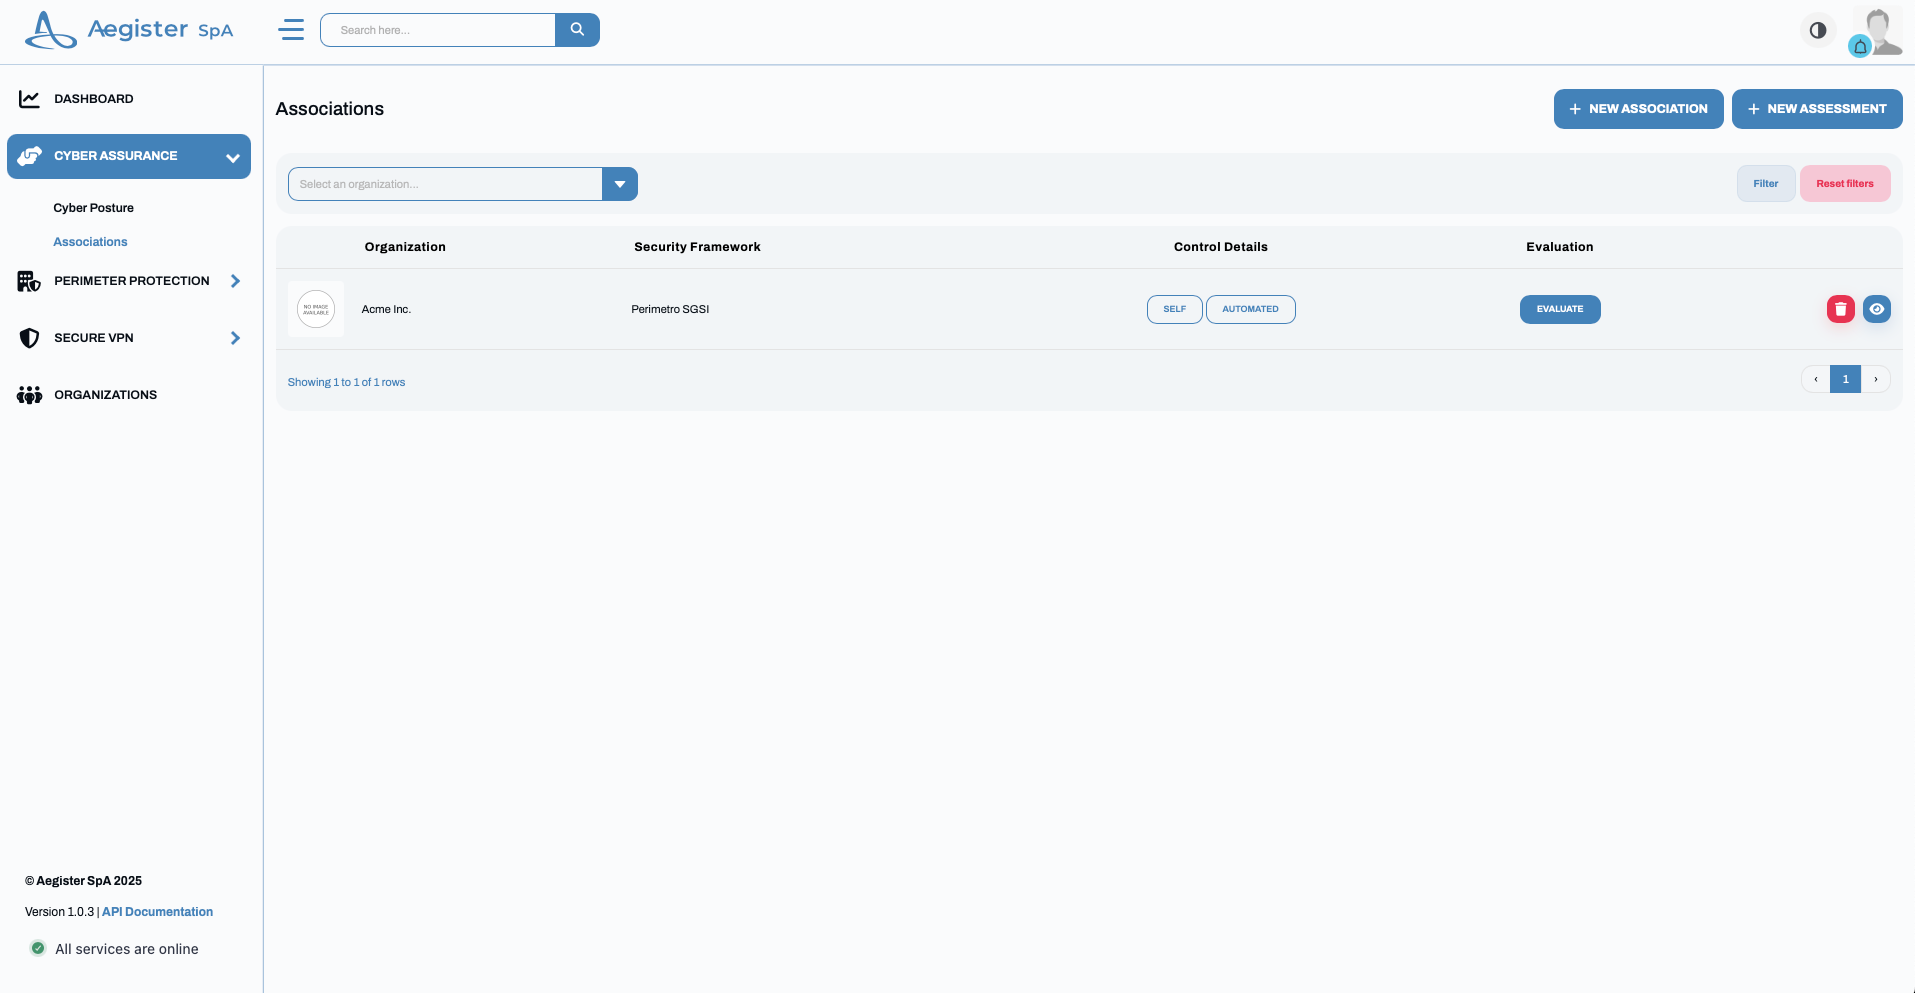
Task: Select the Associations submenu item
Action: click(90, 242)
